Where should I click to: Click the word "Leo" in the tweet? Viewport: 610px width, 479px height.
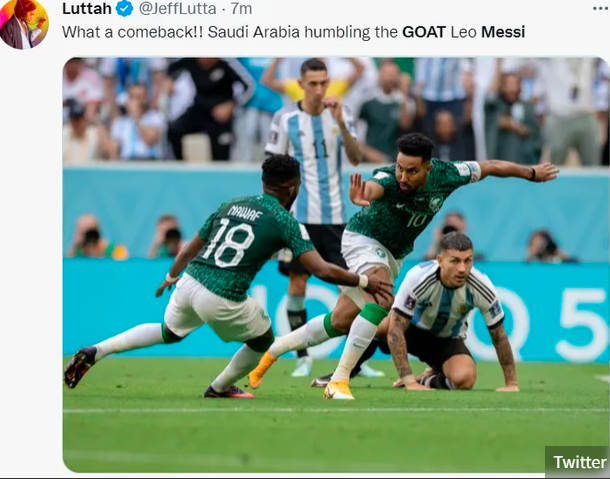pos(463,32)
